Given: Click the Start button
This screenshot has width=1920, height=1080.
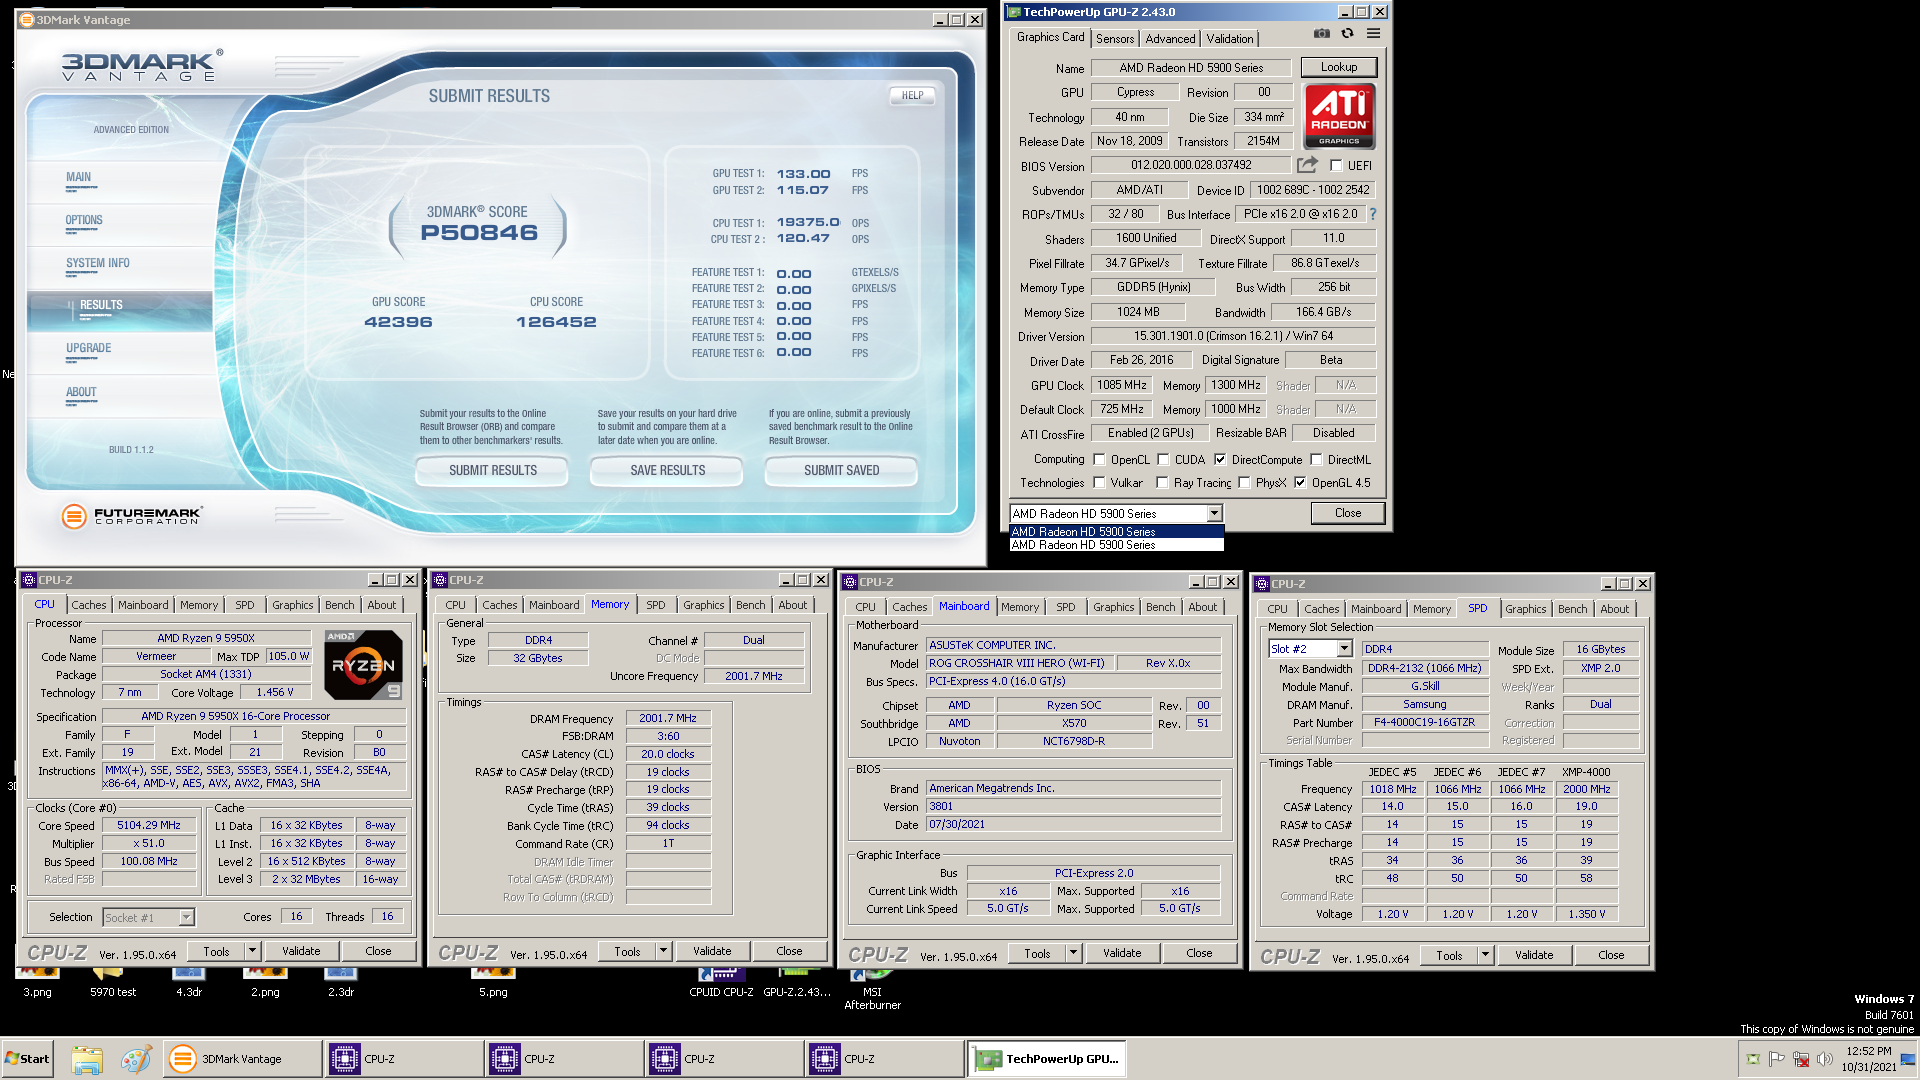Looking at the screenshot, I should click(x=27, y=1059).
